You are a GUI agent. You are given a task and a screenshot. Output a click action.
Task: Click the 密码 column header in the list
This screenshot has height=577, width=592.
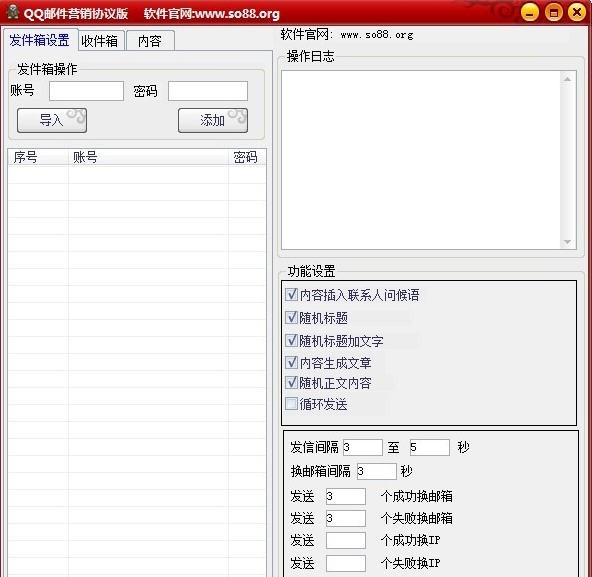tap(247, 157)
